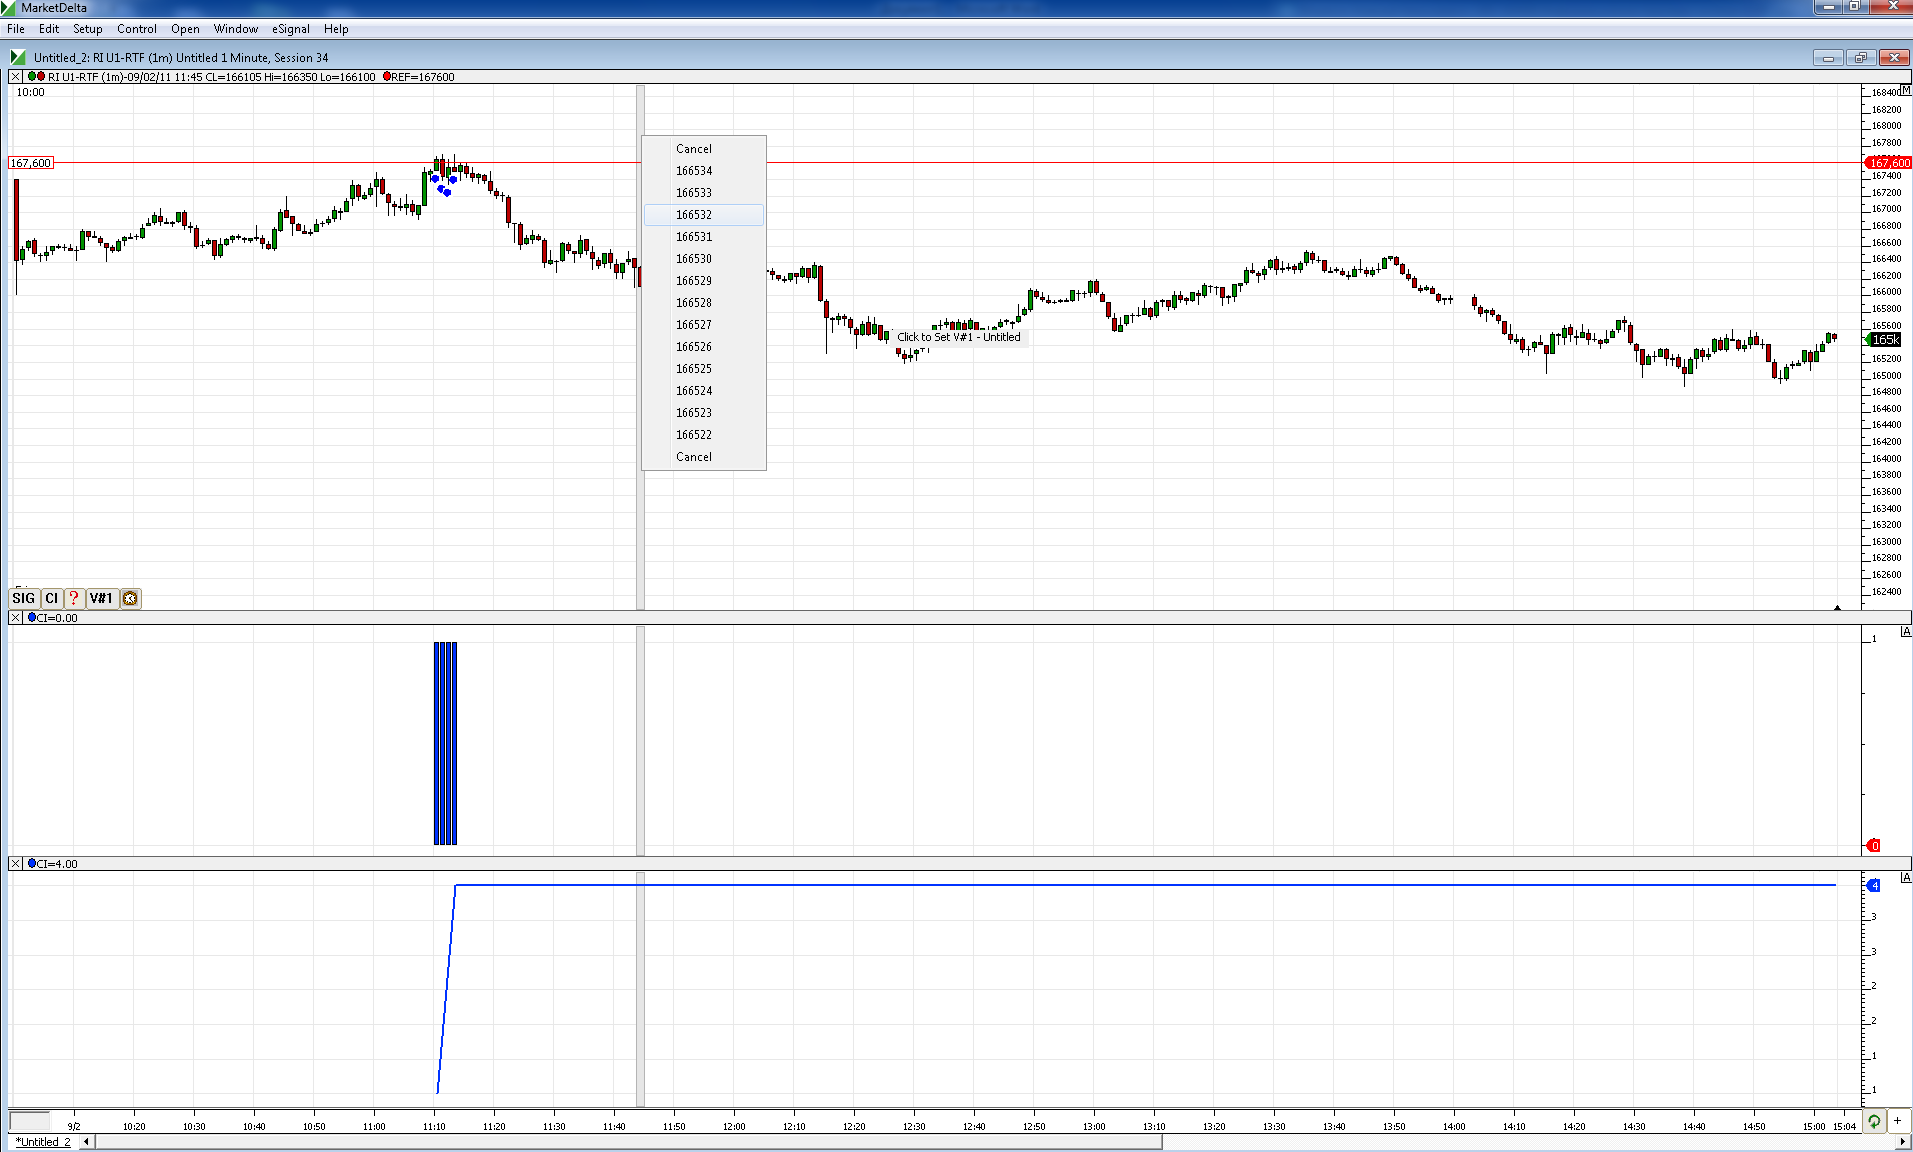Click the V#1 variable button
The width and height of the screenshot is (1913, 1152).
pos(101,598)
